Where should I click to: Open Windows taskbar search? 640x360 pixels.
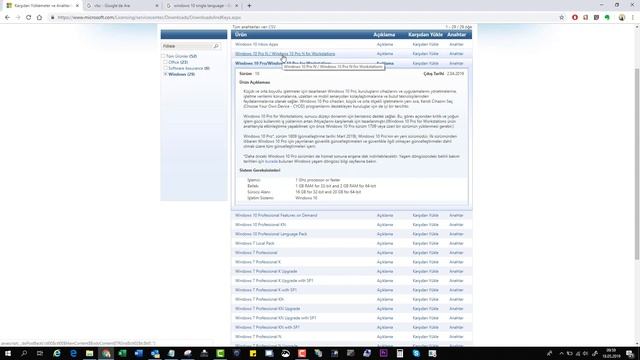(x=24, y=353)
